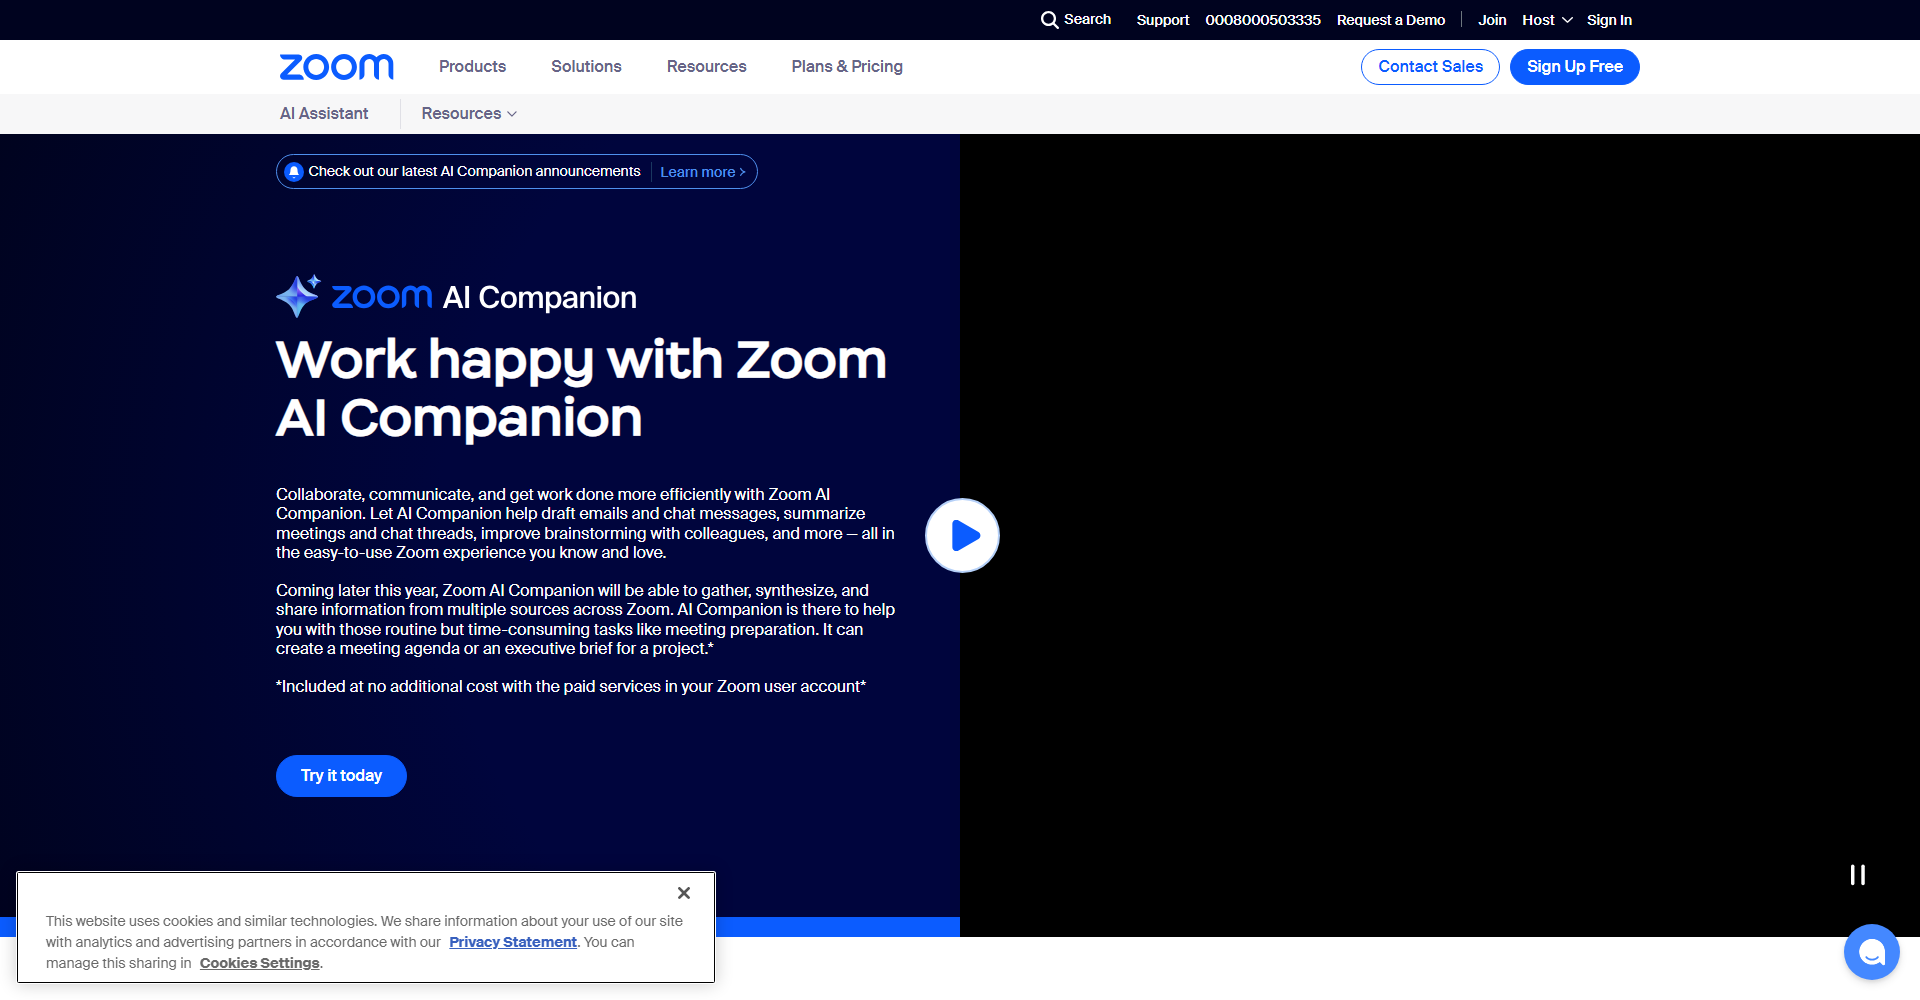Click the search magnifier glass
This screenshot has width=1920, height=1000.
coord(1050,19)
